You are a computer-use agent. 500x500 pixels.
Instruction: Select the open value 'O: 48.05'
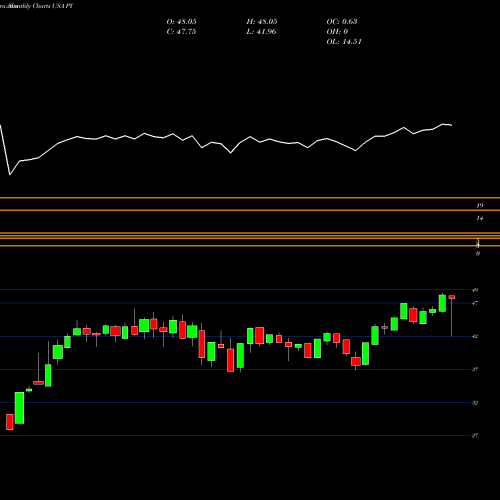(x=181, y=22)
